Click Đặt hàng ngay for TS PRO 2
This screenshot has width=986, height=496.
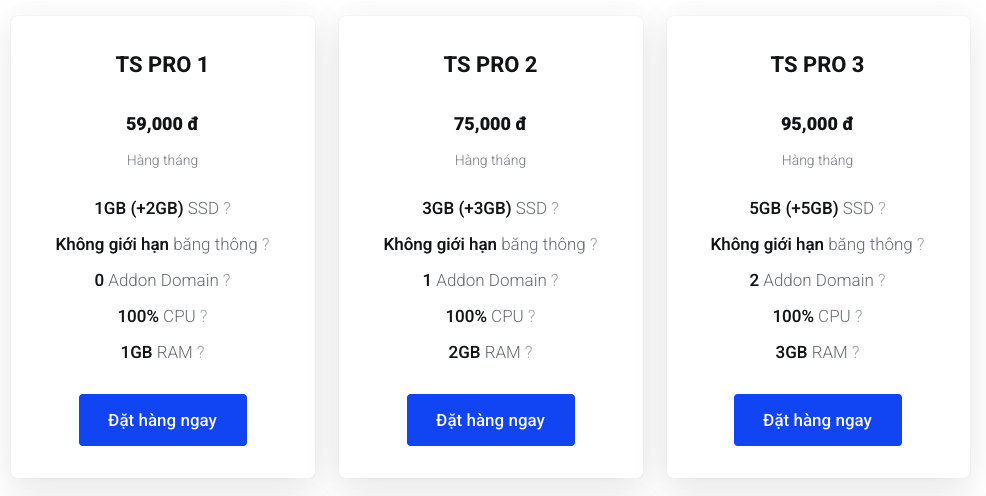(x=490, y=420)
